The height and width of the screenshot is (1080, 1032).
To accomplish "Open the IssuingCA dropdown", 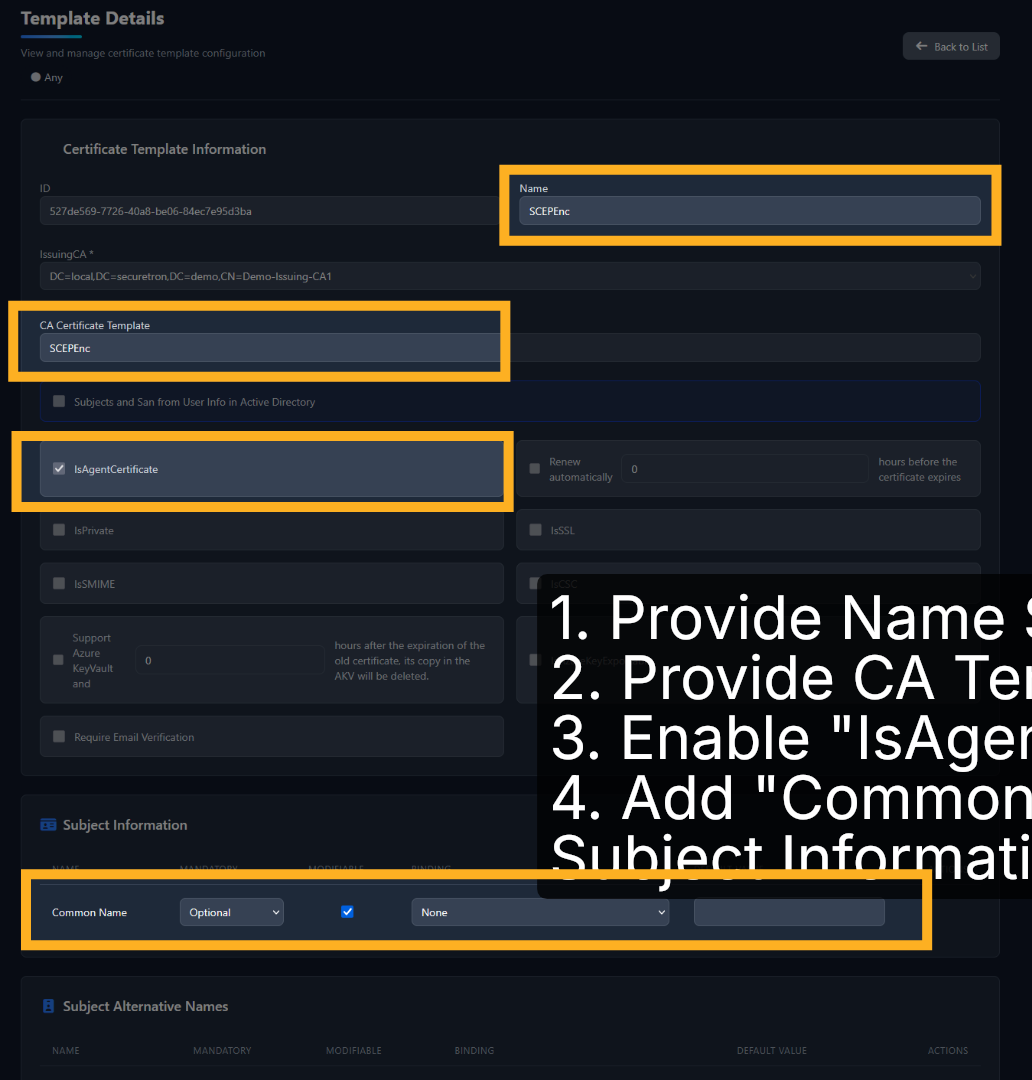I will pyautogui.click(x=510, y=276).
